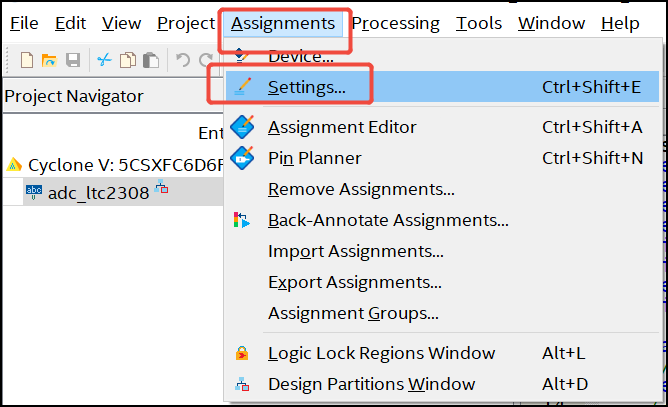Open Settings from the Assignments menu
The image size is (668, 407).
(x=306, y=87)
